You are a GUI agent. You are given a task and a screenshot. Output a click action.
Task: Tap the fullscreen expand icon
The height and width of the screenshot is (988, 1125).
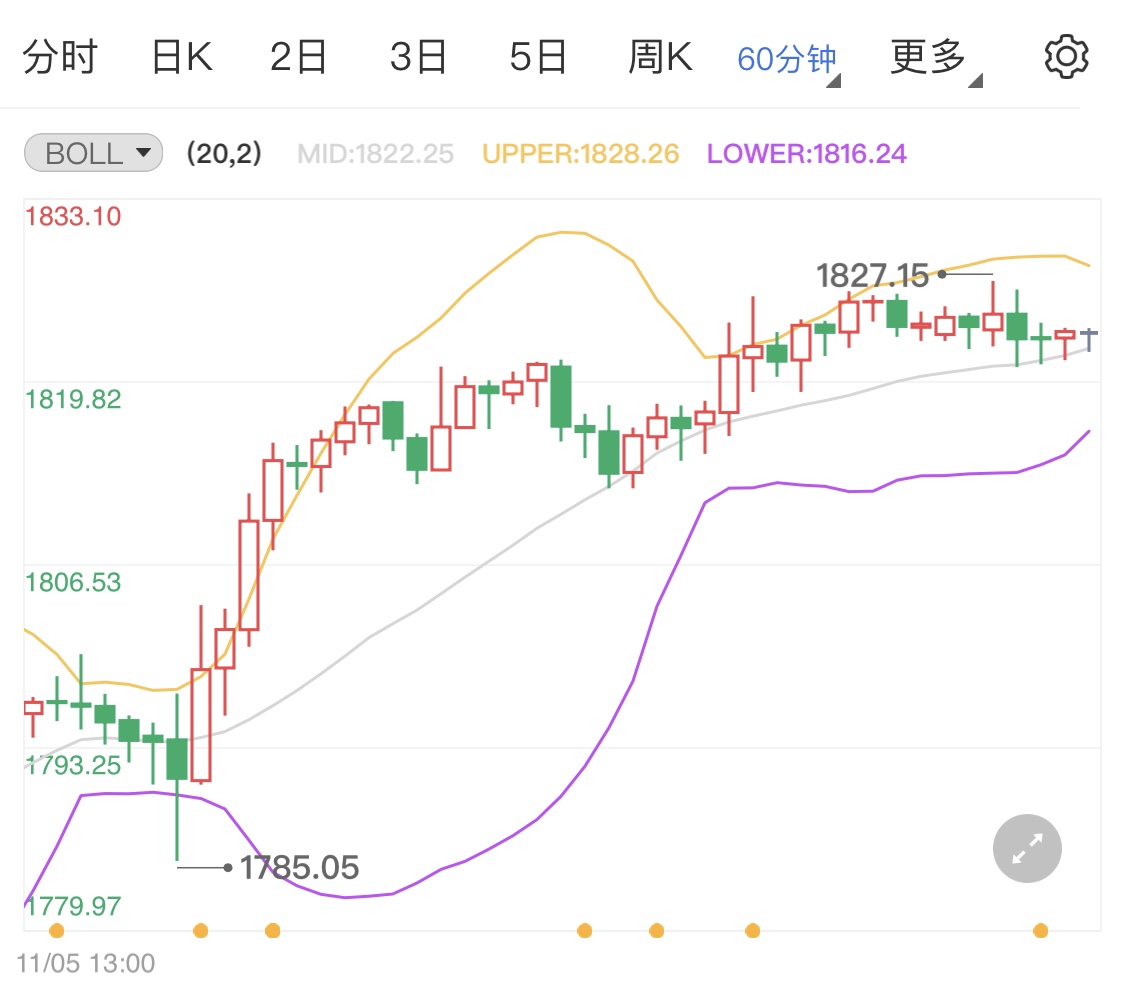pyautogui.click(x=1026, y=848)
